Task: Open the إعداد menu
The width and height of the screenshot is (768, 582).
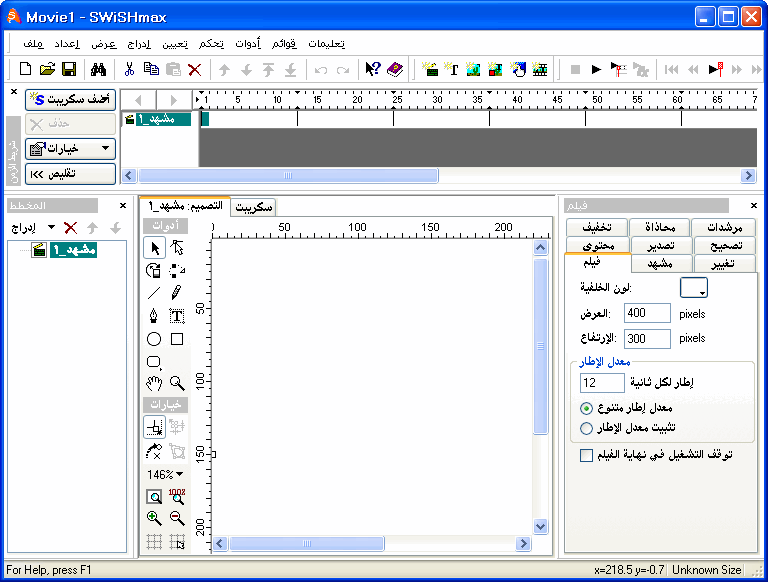Action: (x=67, y=44)
